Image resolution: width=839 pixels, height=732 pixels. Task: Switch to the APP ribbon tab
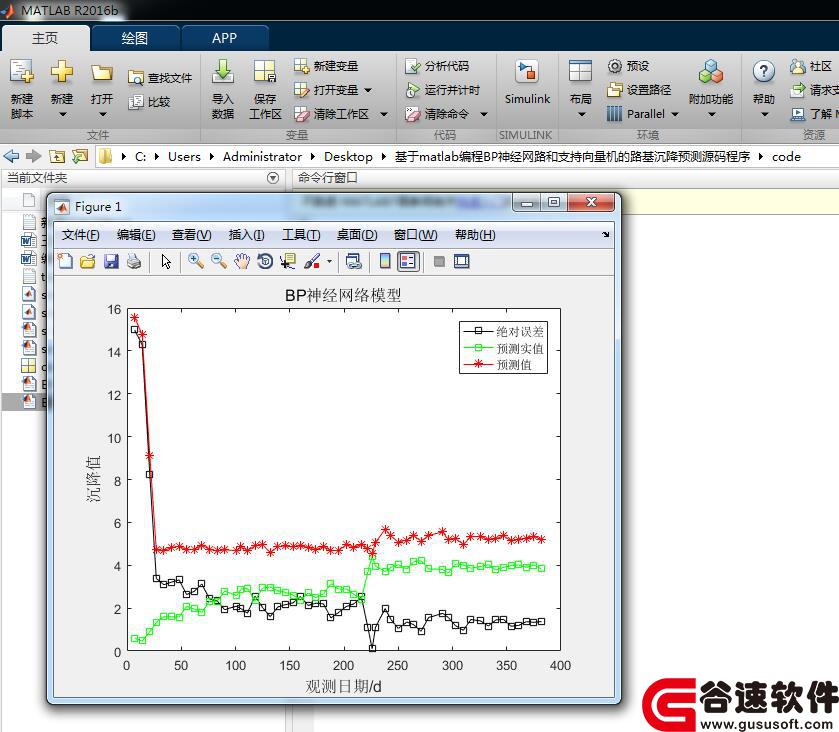224,38
